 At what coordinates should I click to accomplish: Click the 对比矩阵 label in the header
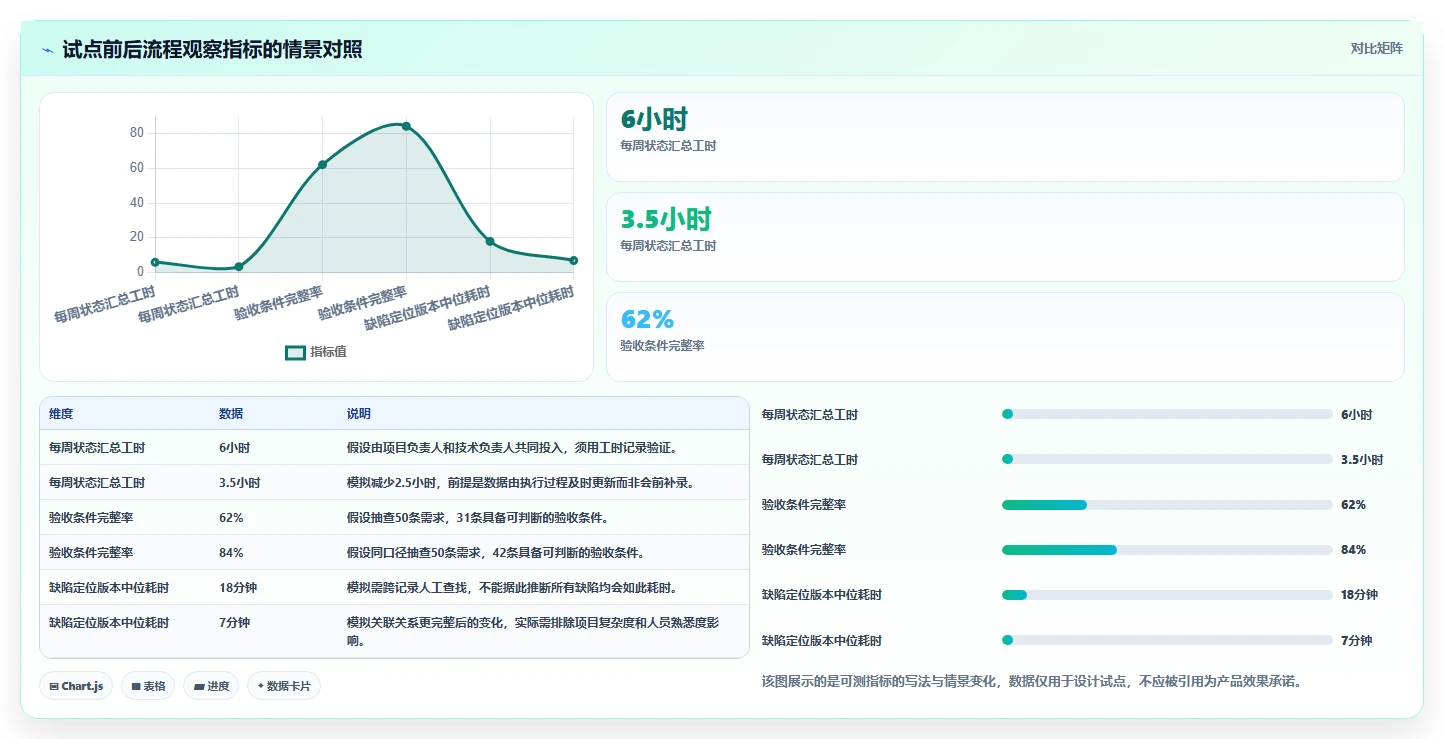1376,48
